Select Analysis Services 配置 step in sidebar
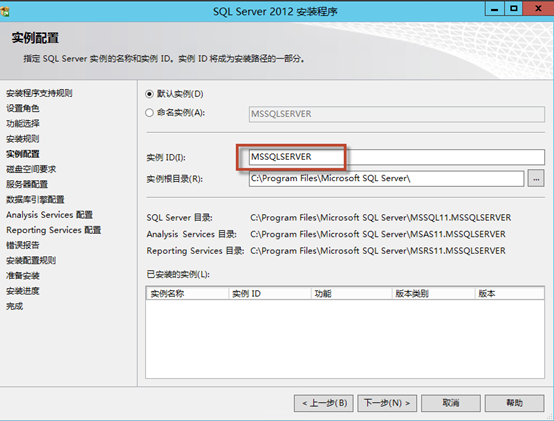Screen dimensions: 554x421 coord(49,215)
